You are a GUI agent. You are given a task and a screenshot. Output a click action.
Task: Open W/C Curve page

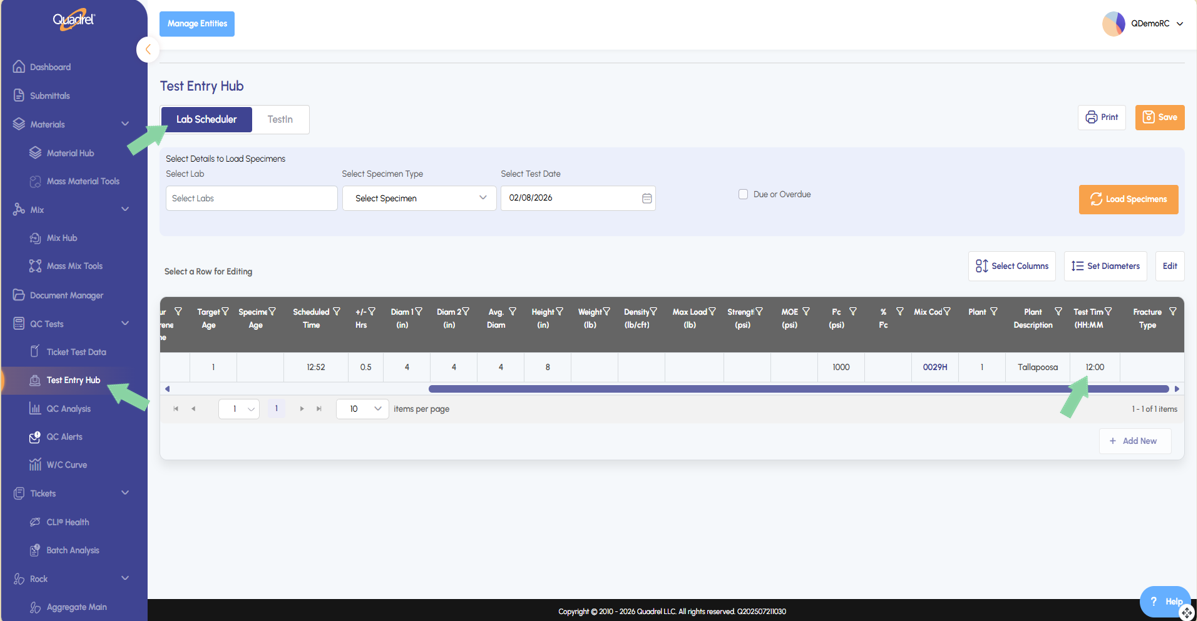(66, 464)
